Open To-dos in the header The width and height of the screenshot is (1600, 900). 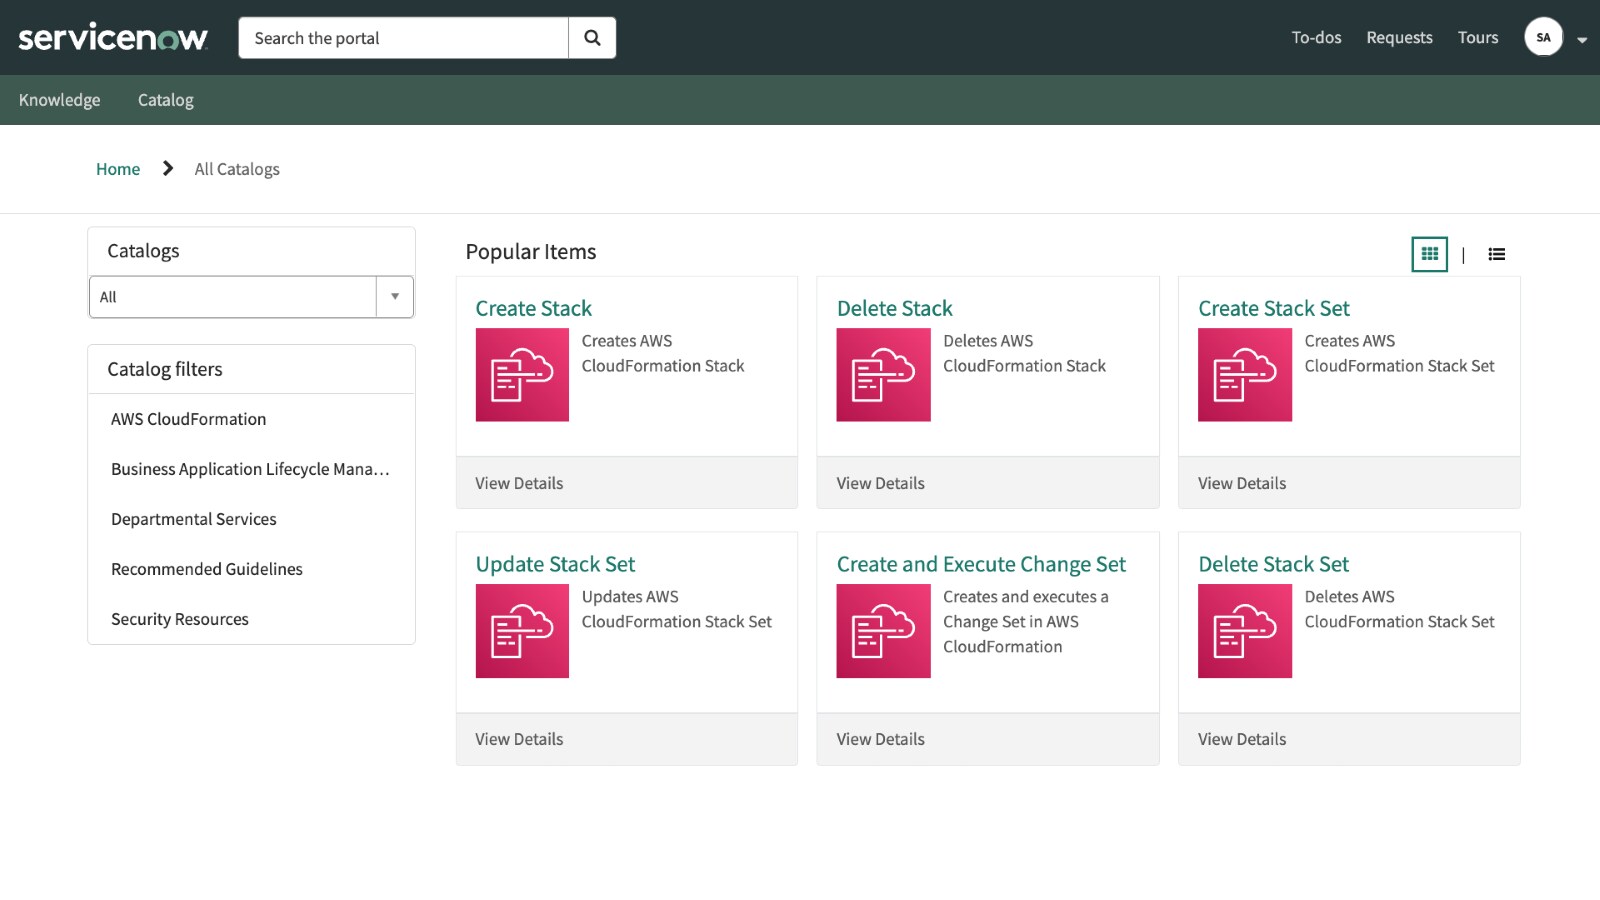tap(1316, 38)
